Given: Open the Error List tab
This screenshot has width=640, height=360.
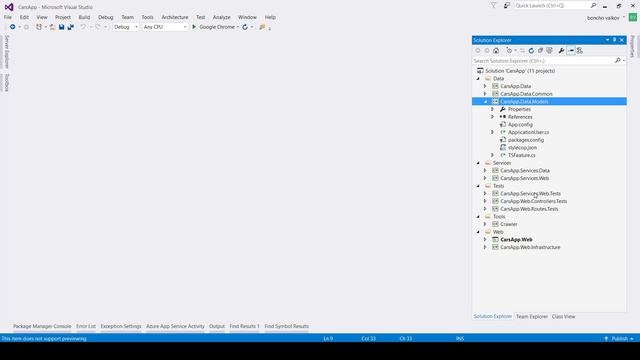Looking at the screenshot, I should pyautogui.click(x=86, y=326).
